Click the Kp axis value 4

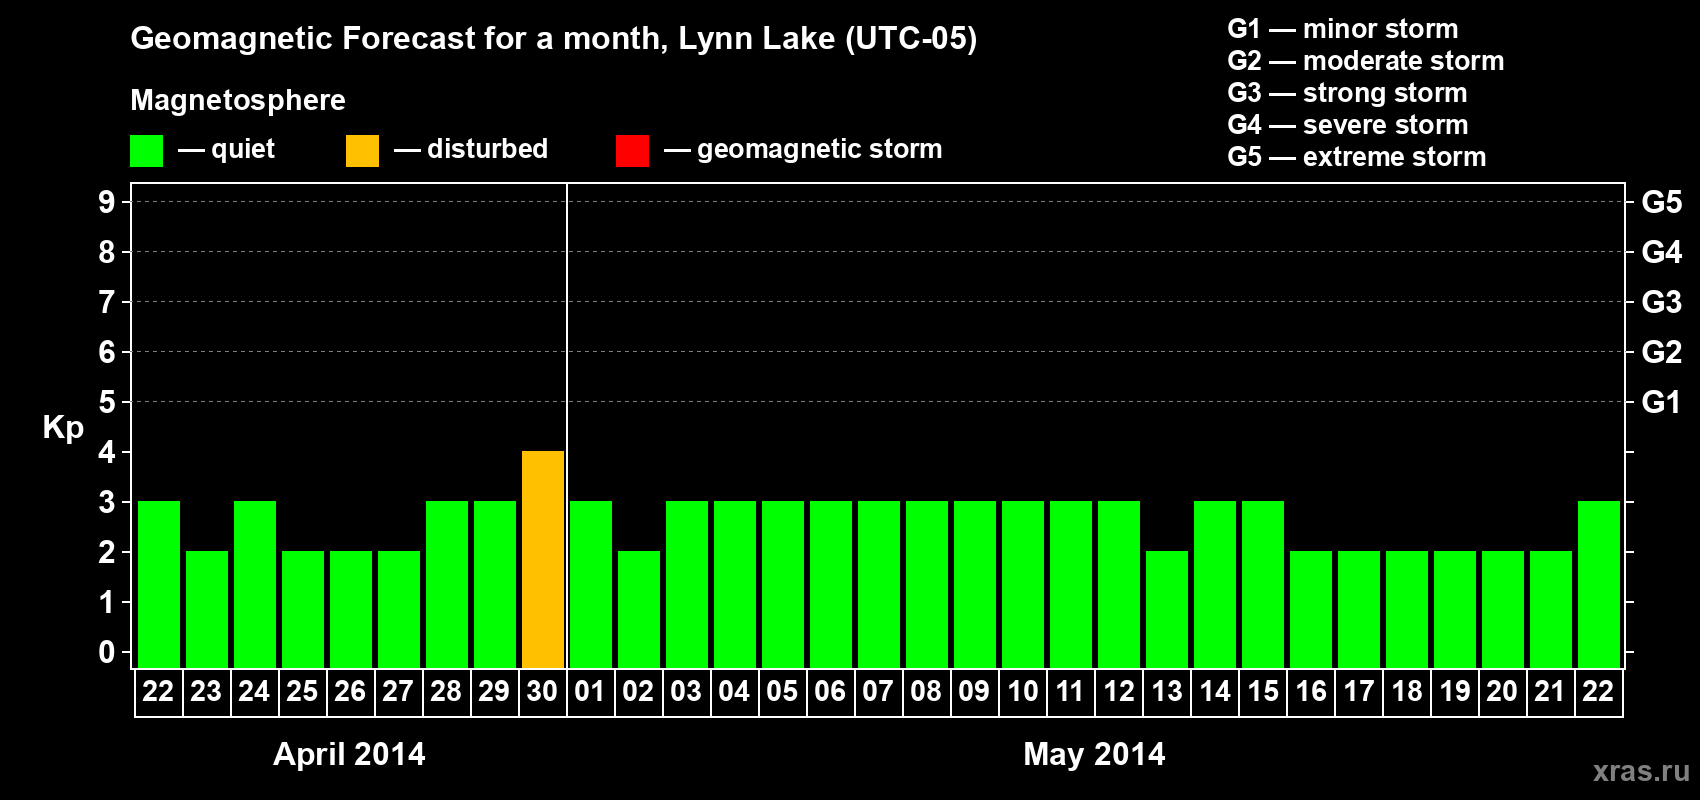107,452
